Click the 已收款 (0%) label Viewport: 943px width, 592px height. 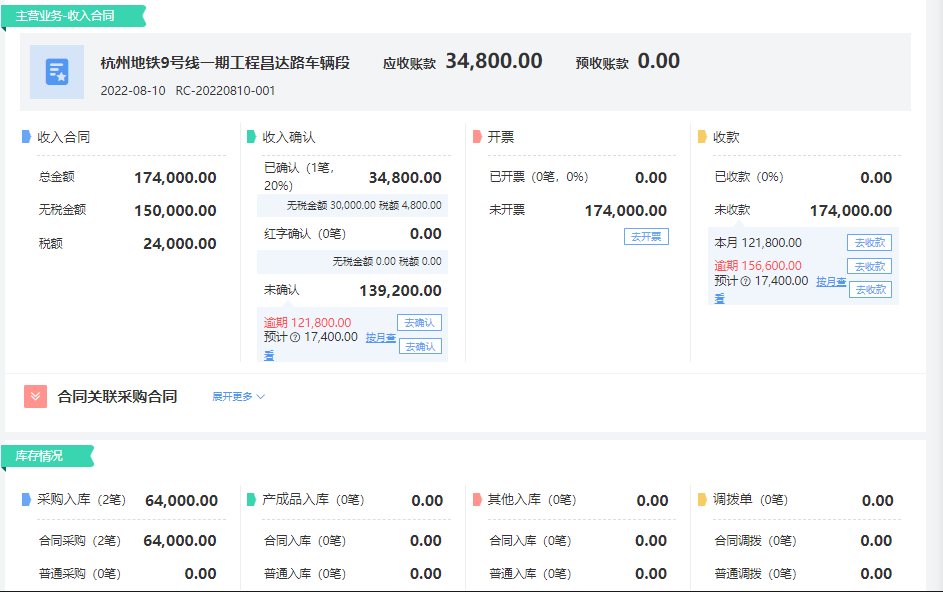click(748, 177)
